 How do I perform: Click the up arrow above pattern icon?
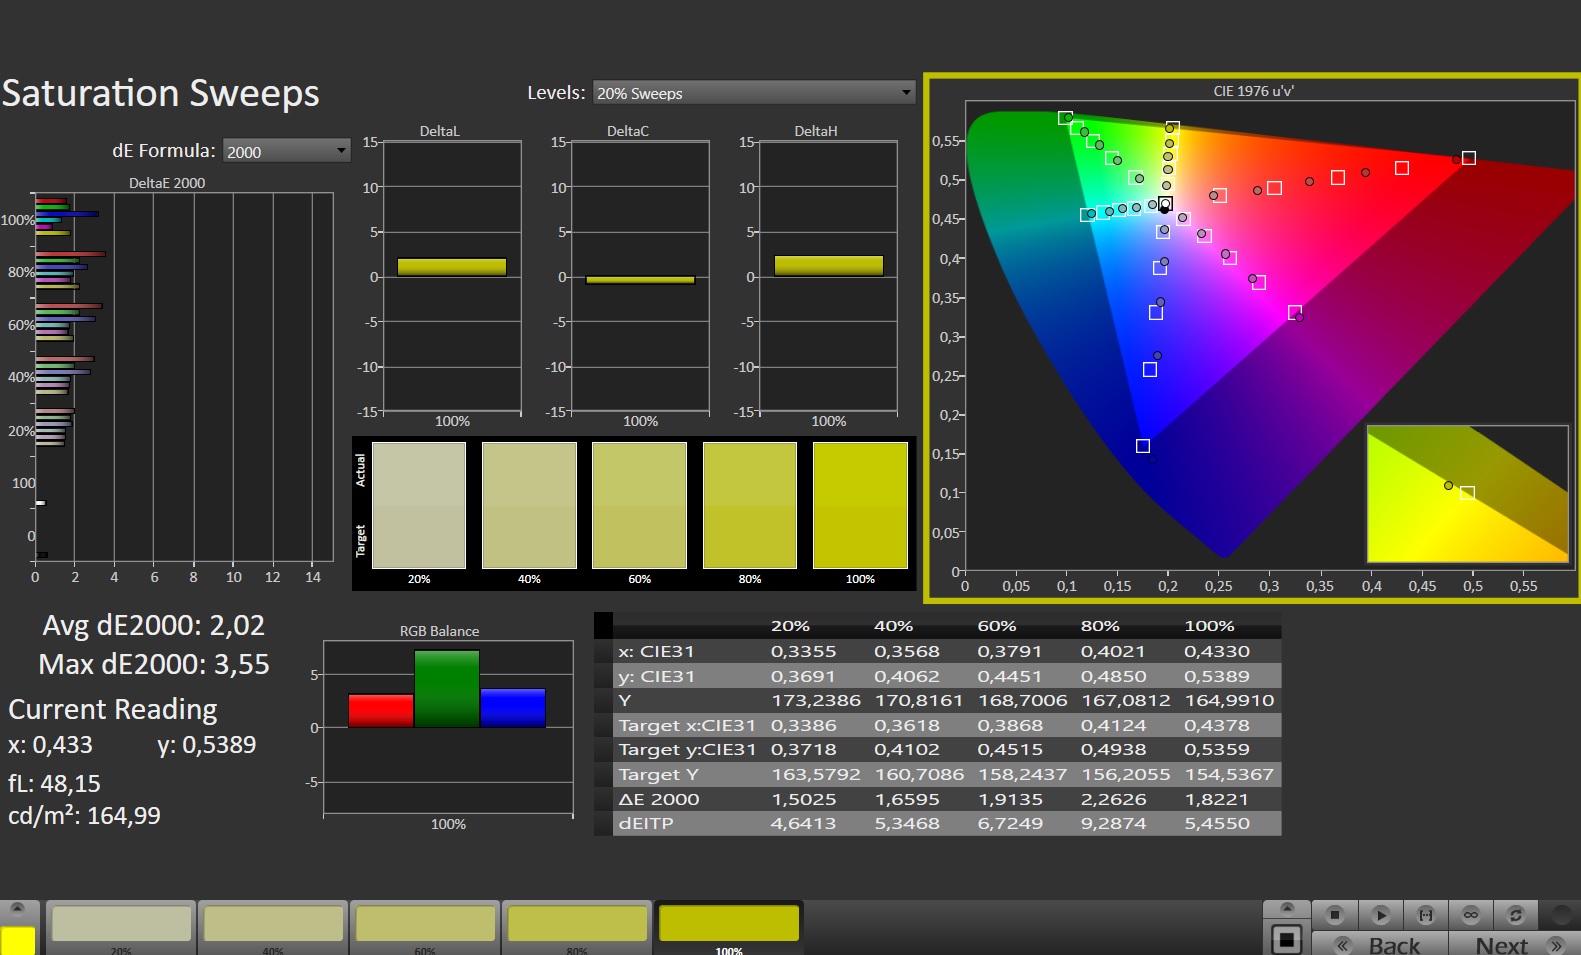(x=1287, y=908)
